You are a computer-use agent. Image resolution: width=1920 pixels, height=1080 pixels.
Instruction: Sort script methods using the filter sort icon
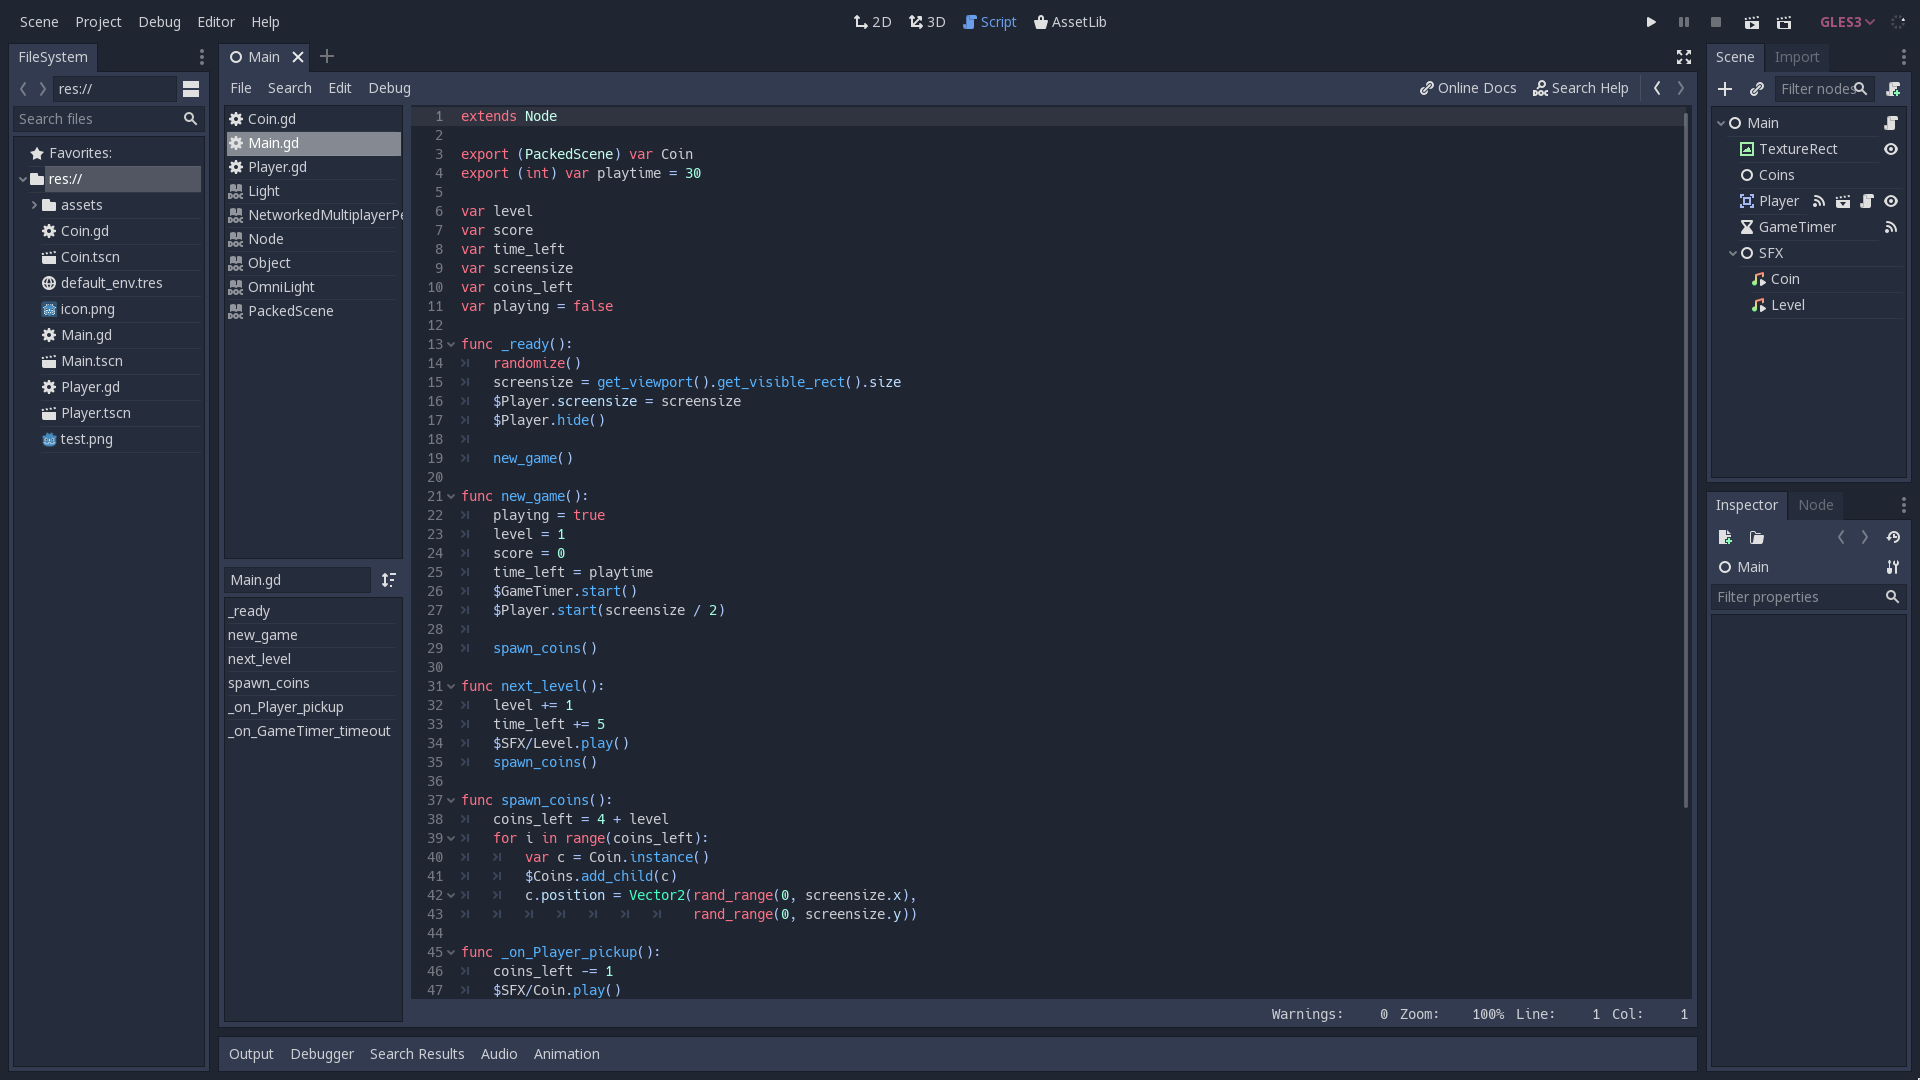tap(389, 580)
